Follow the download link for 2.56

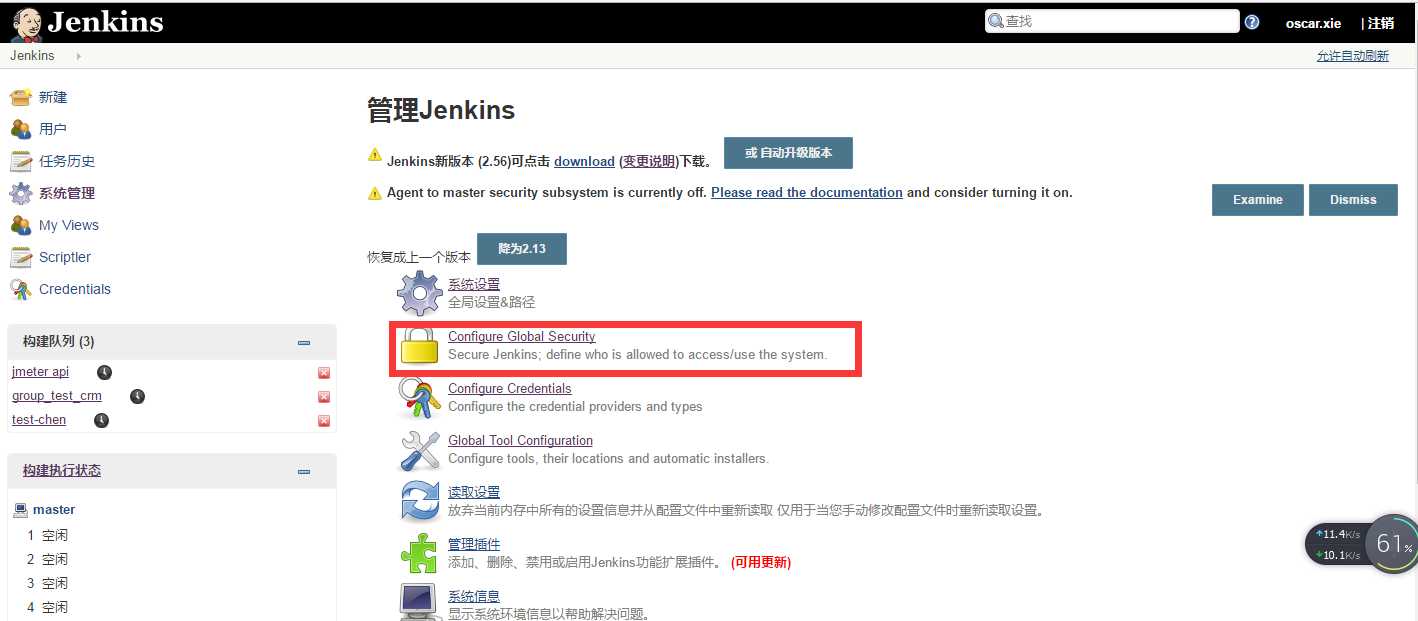tap(584, 161)
